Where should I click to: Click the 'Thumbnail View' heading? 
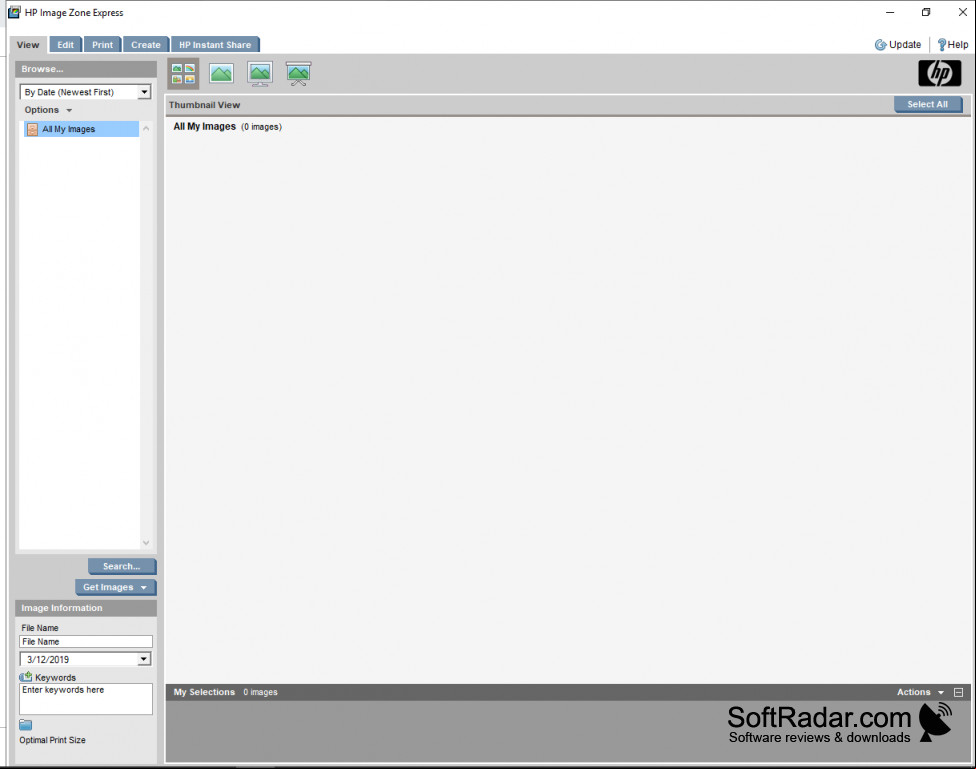(x=204, y=105)
